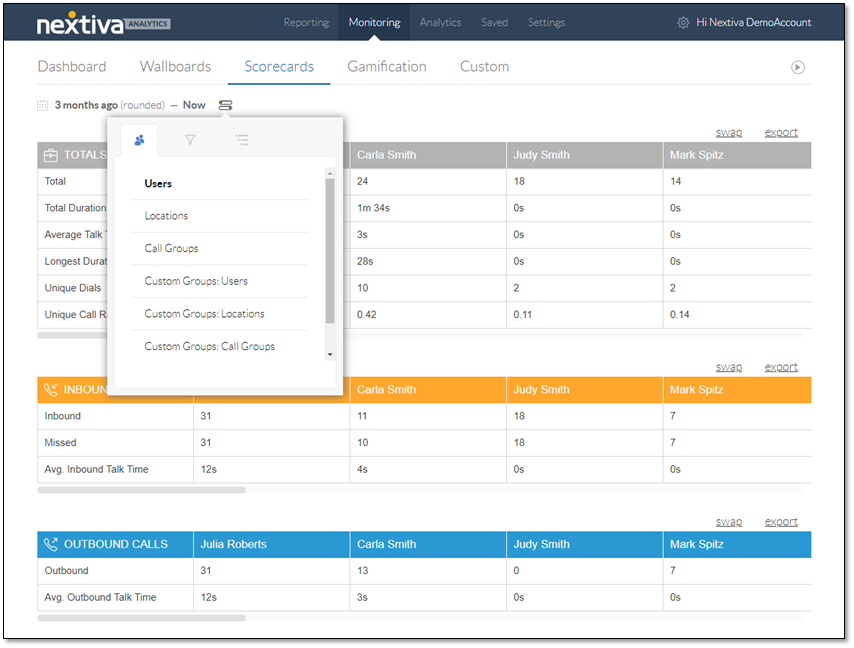Open the funnel filter tab icon
This screenshot has height=648, width=854.
point(190,140)
